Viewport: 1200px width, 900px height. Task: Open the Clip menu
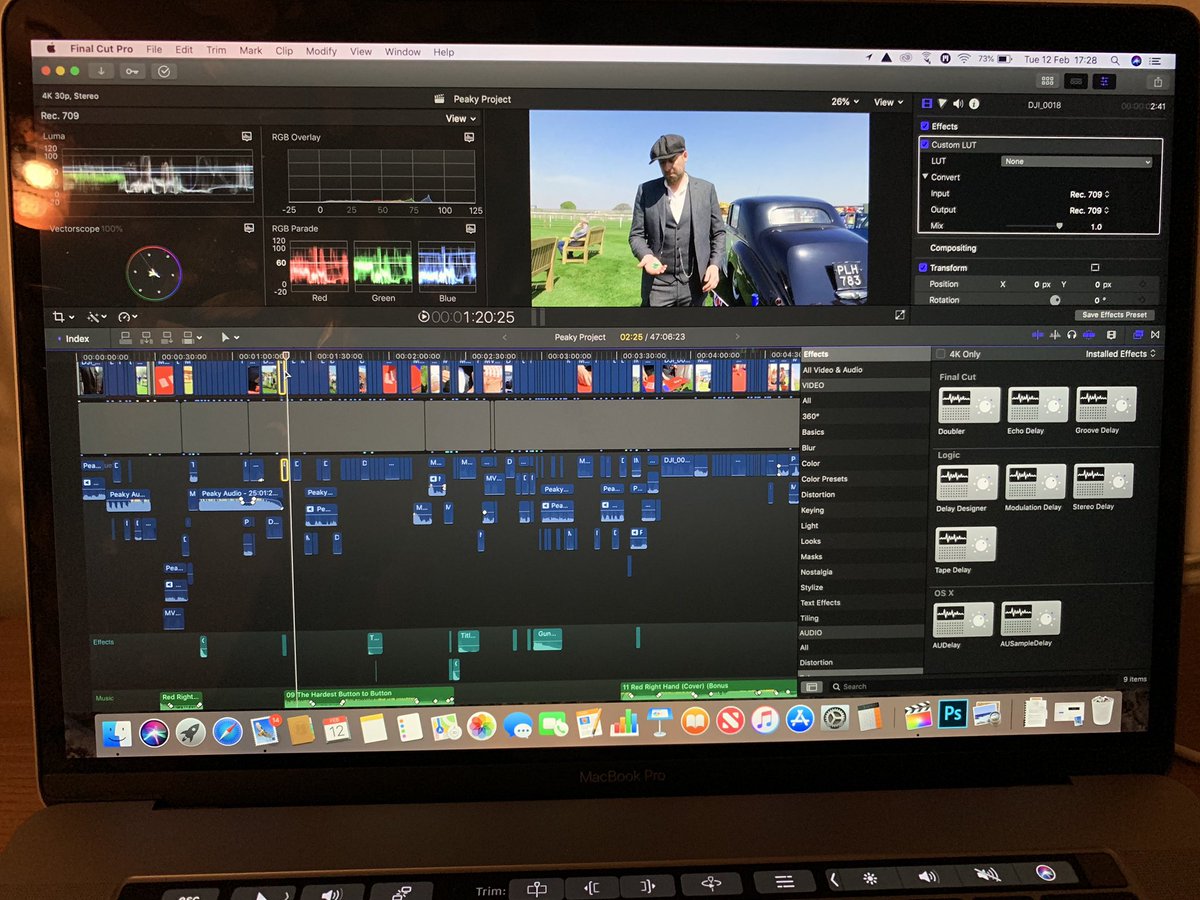point(284,51)
